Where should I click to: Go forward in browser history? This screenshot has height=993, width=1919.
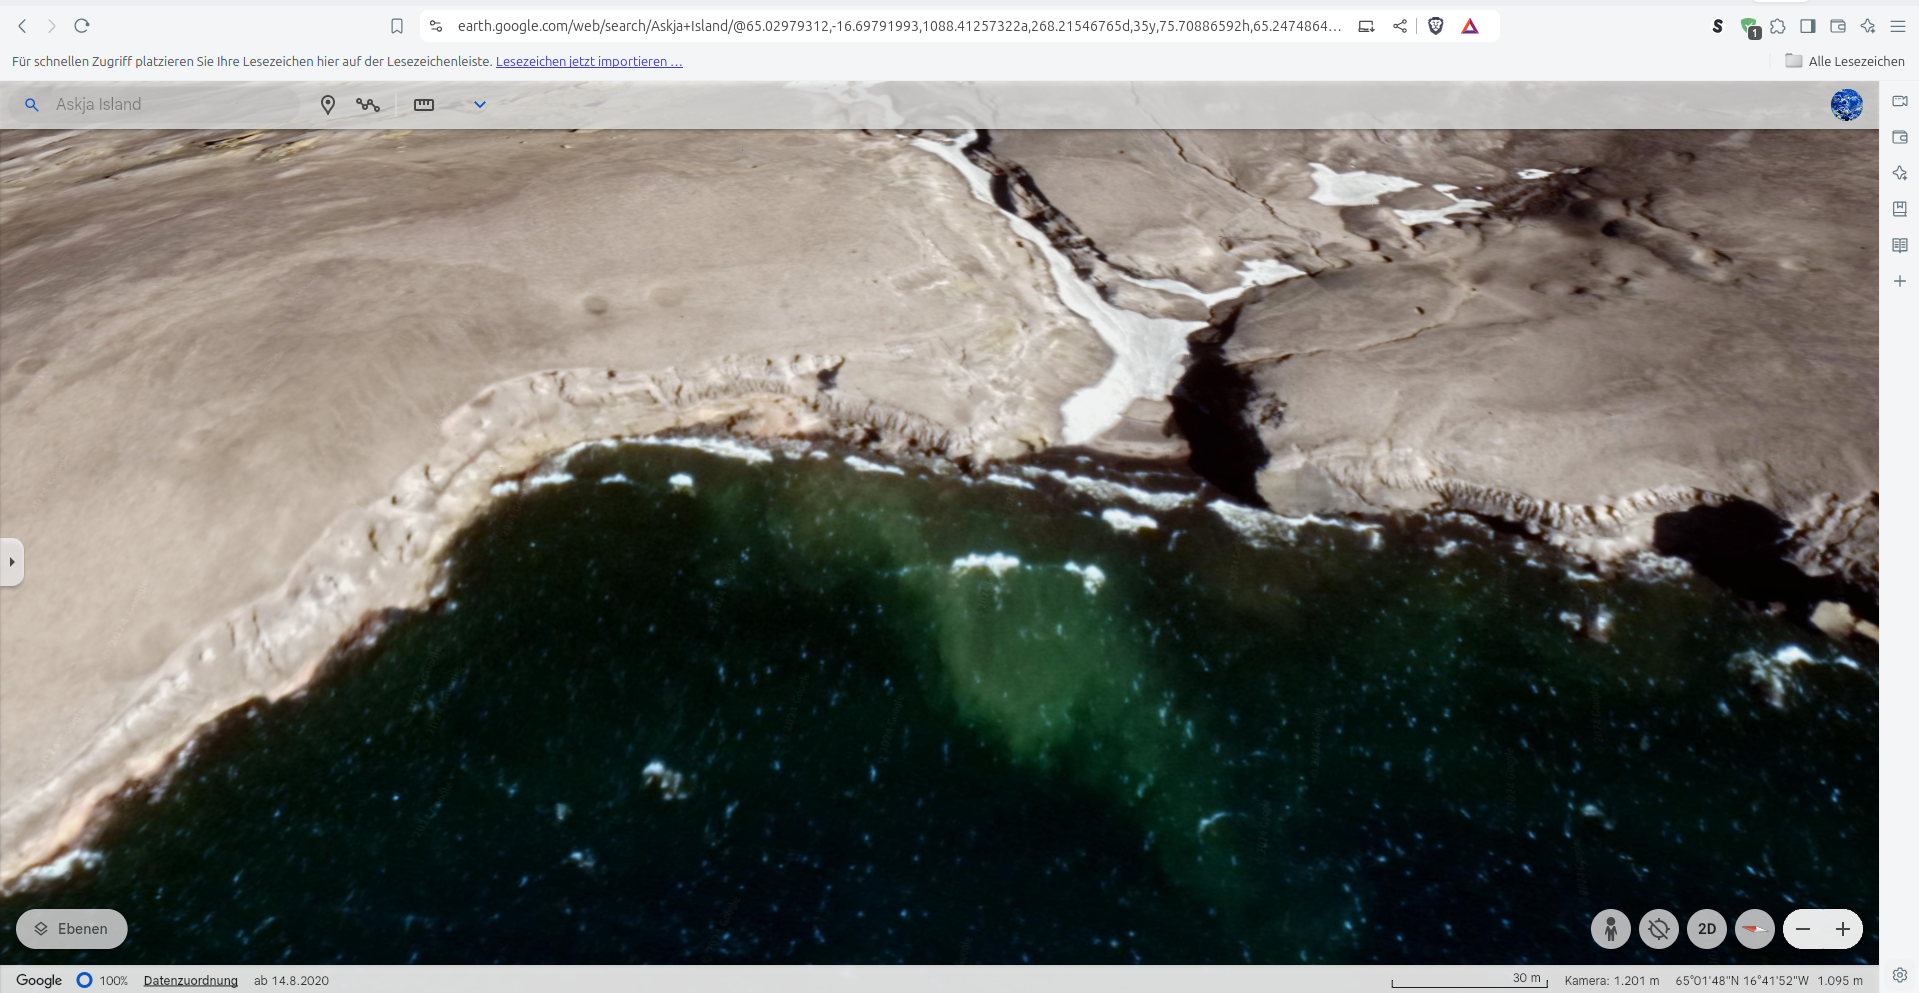pos(52,26)
